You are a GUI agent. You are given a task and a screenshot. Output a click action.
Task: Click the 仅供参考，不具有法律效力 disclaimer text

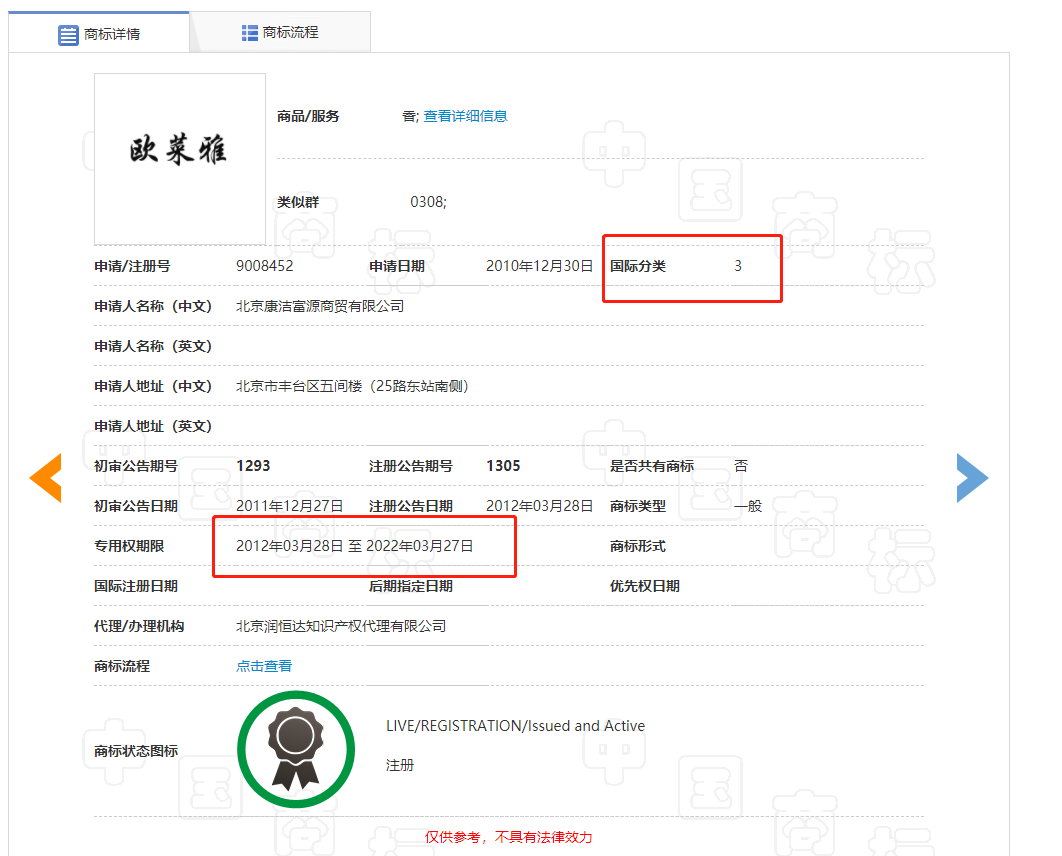509,837
